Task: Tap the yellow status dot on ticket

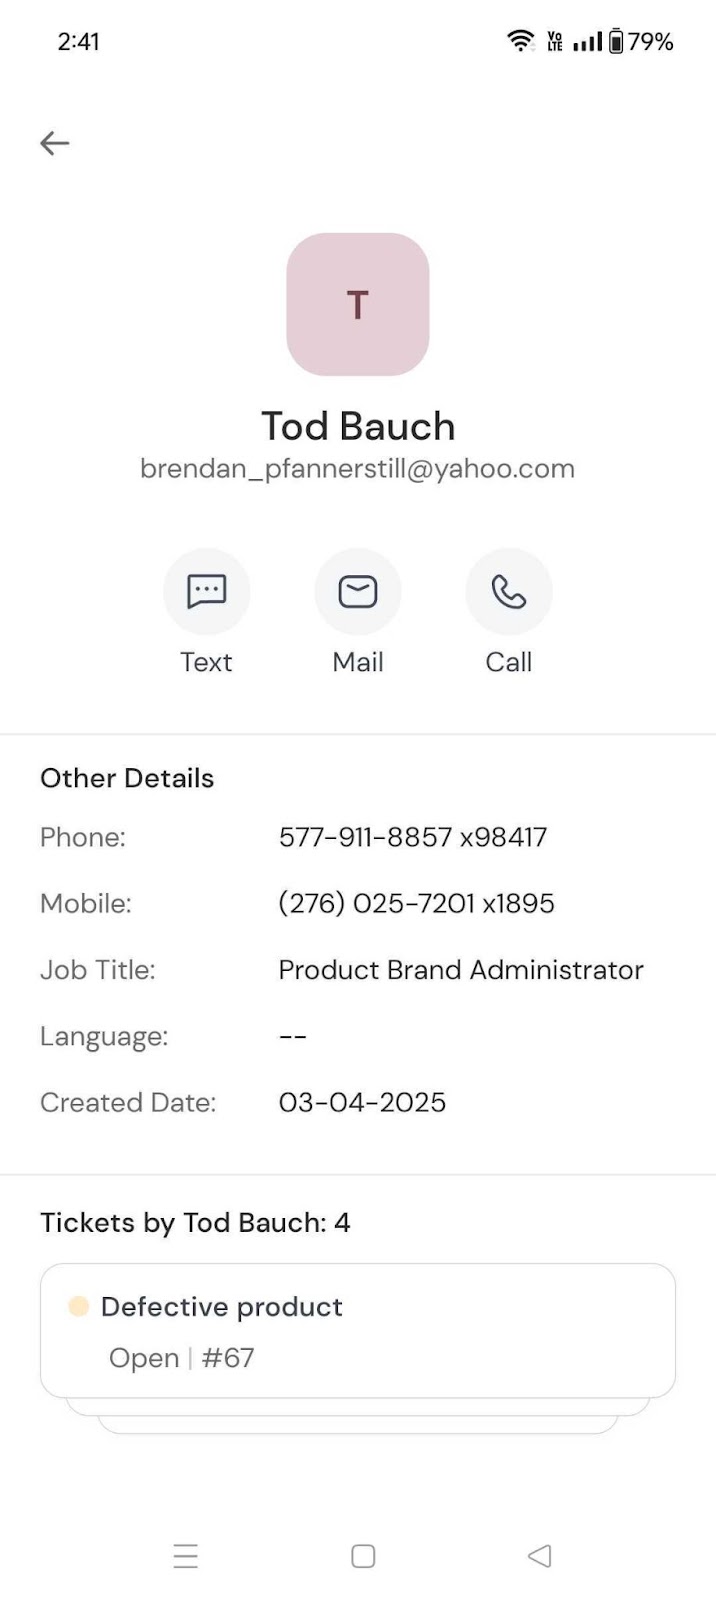Action: click(78, 1306)
